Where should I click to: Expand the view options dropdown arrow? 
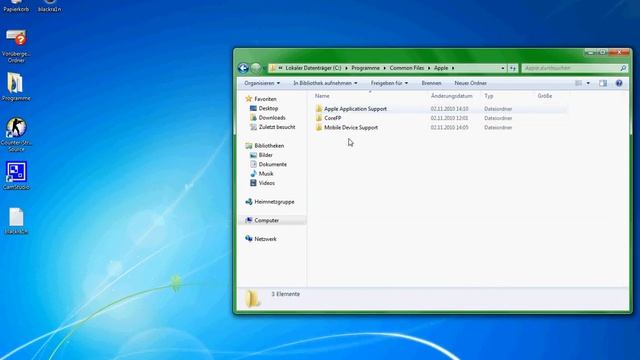coord(588,83)
